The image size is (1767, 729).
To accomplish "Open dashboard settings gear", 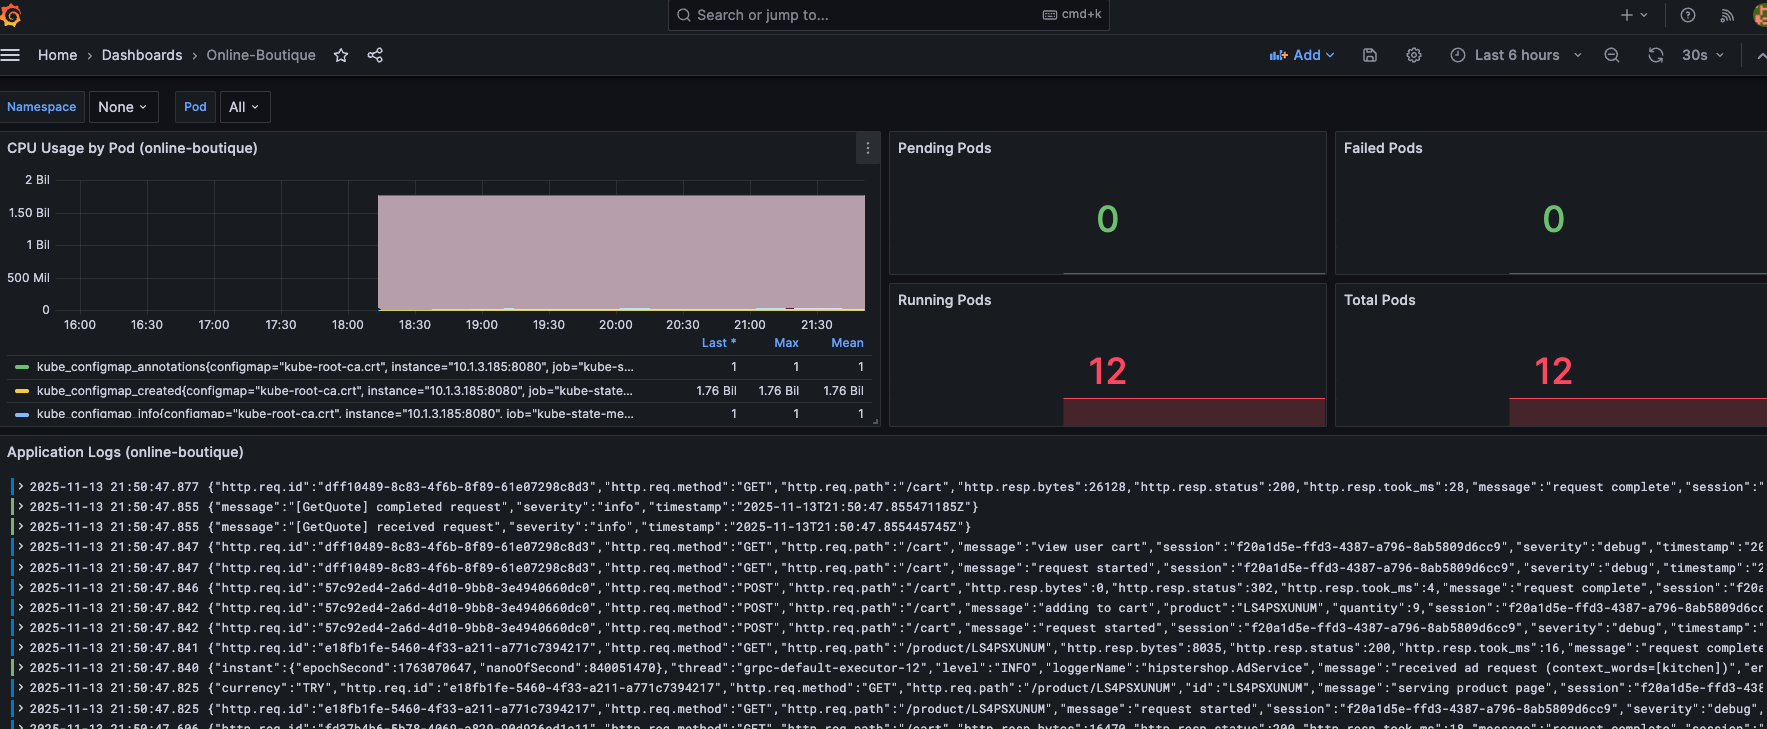I will [x=1414, y=55].
